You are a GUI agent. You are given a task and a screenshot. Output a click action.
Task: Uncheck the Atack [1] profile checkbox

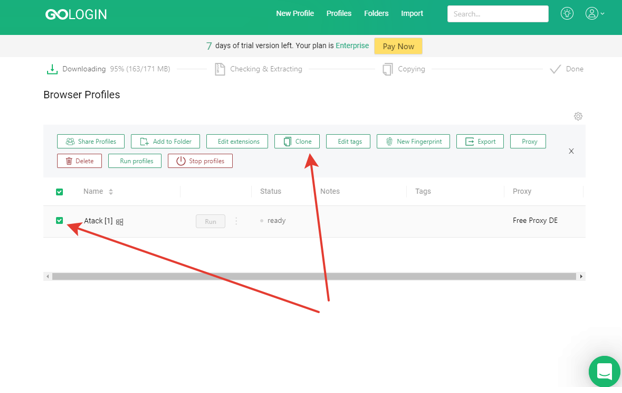click(x=60, y=220)
